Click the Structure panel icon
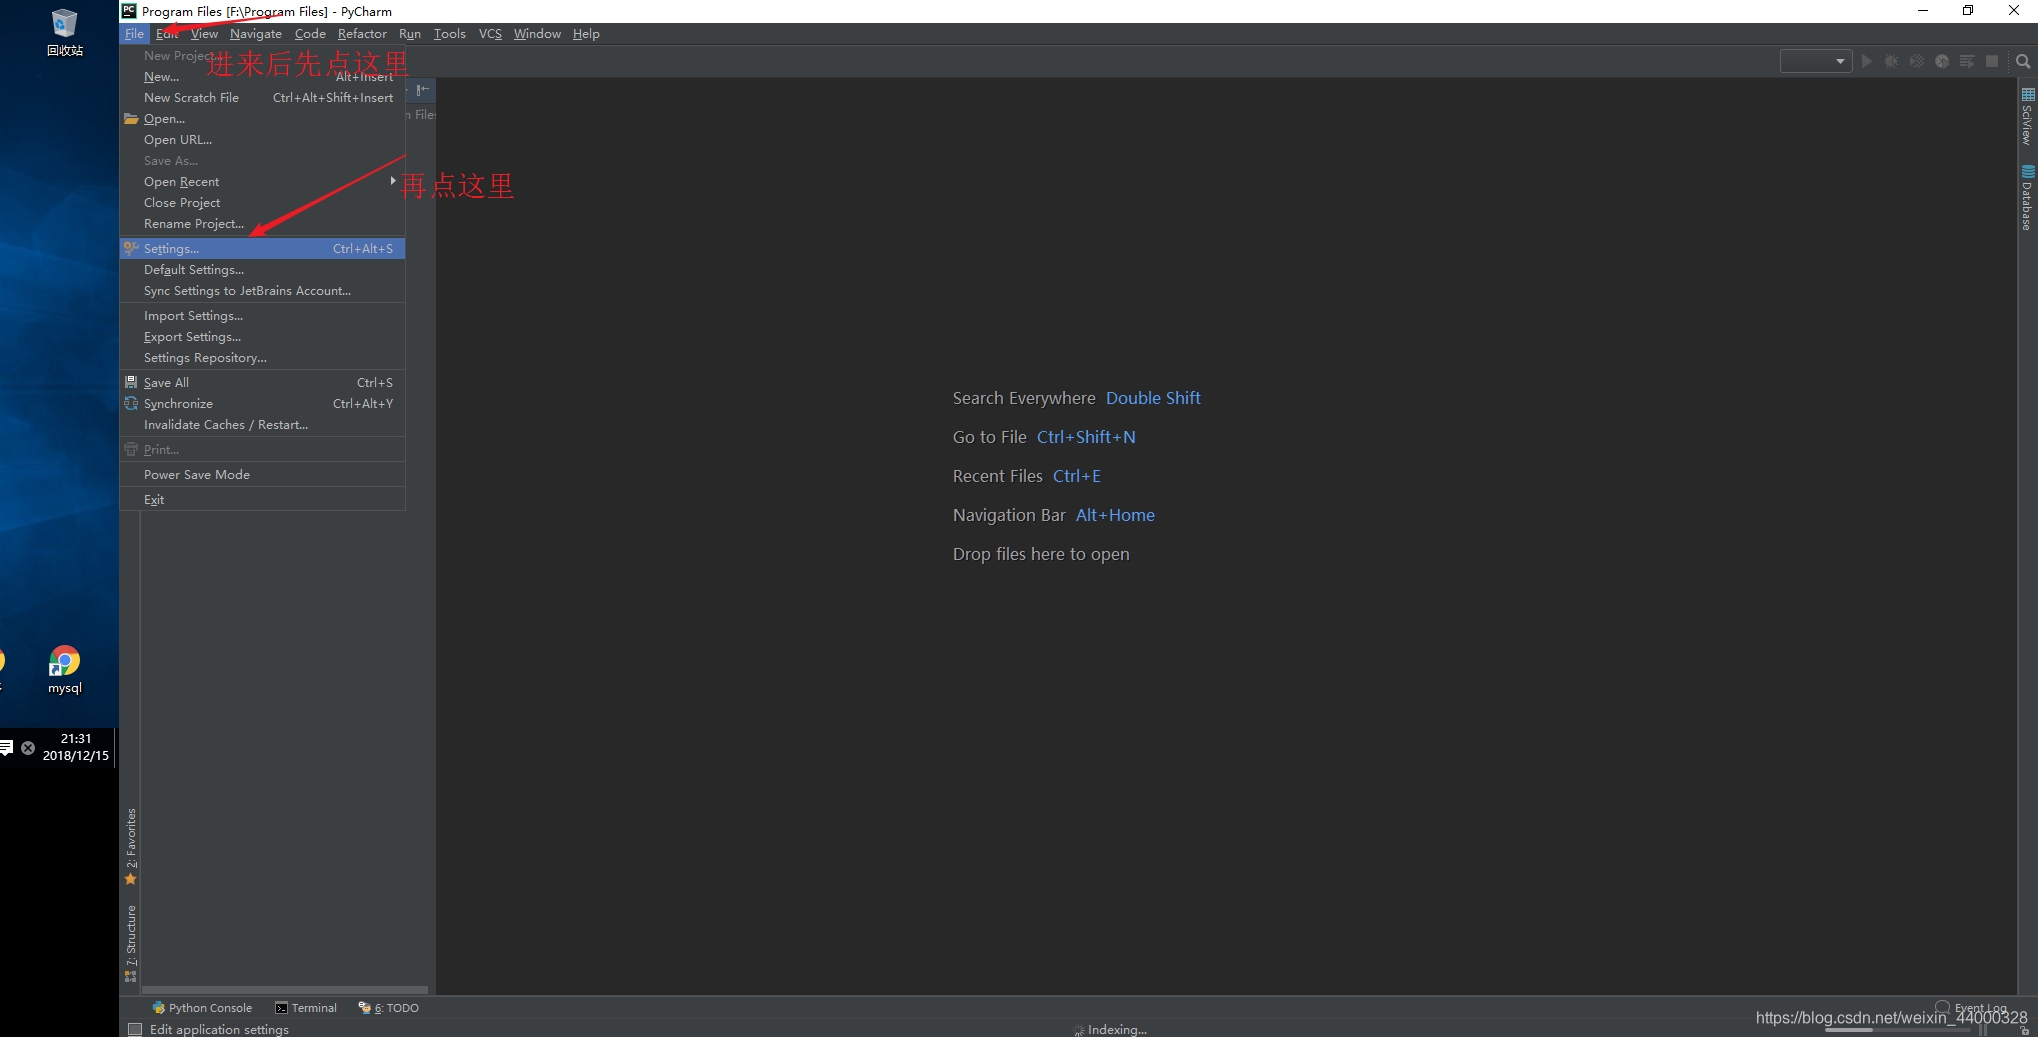The image size is (2038, 1037). pyautogui.click(x=130, y=976)
